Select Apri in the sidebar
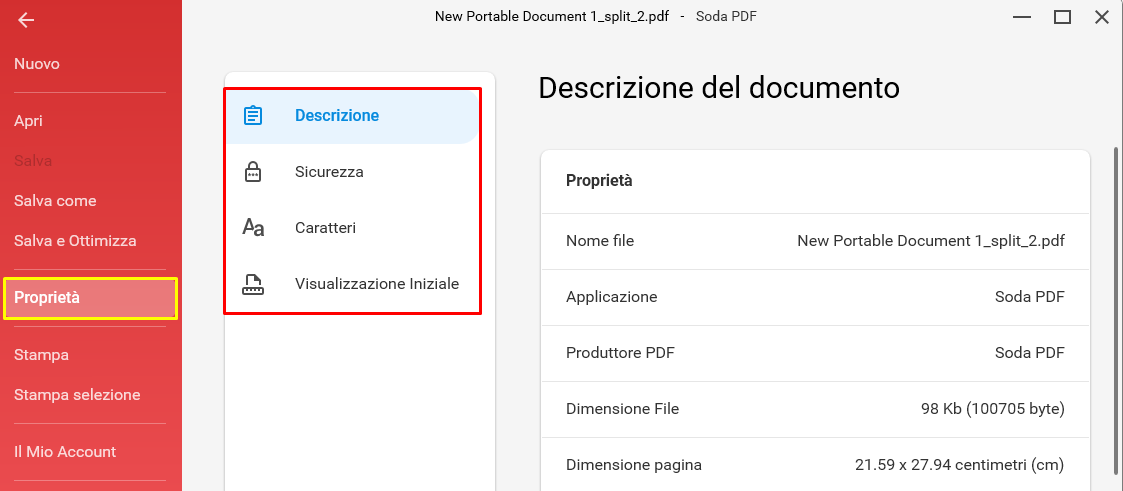 pyautogui.click(x=29, y=121)
